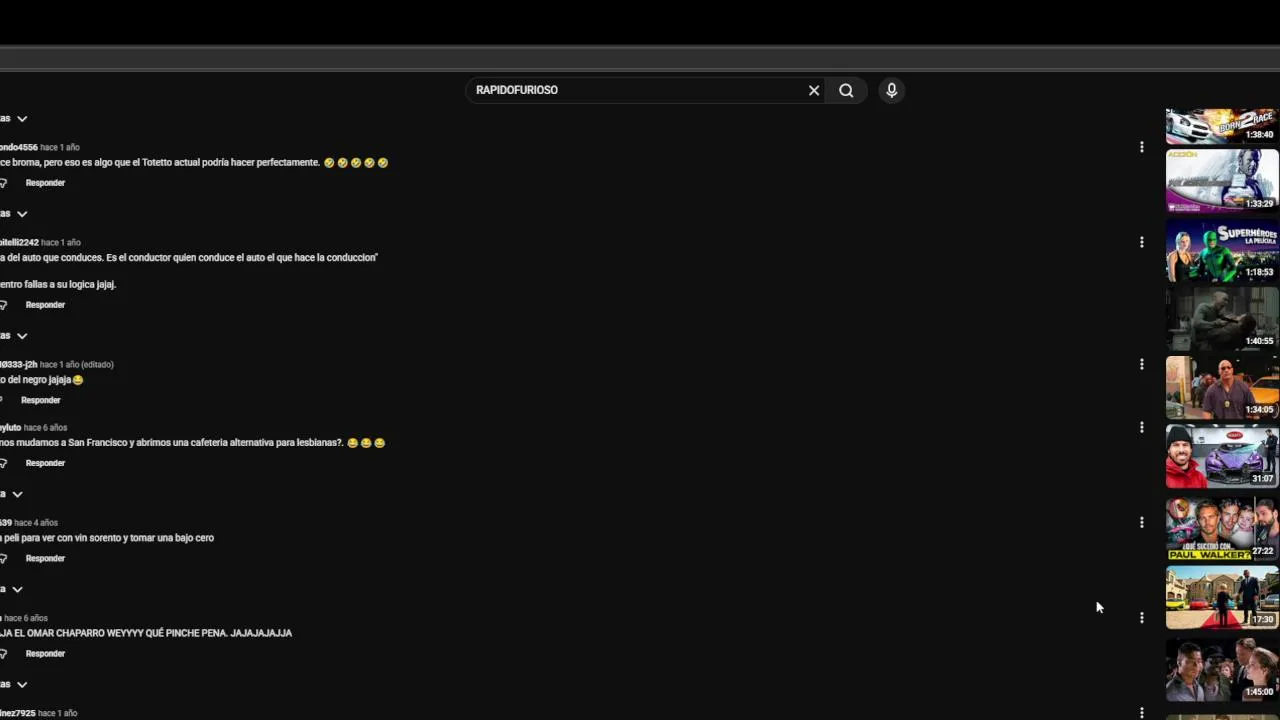Expand replies just above the Totetto comment

tap(14, 119)
